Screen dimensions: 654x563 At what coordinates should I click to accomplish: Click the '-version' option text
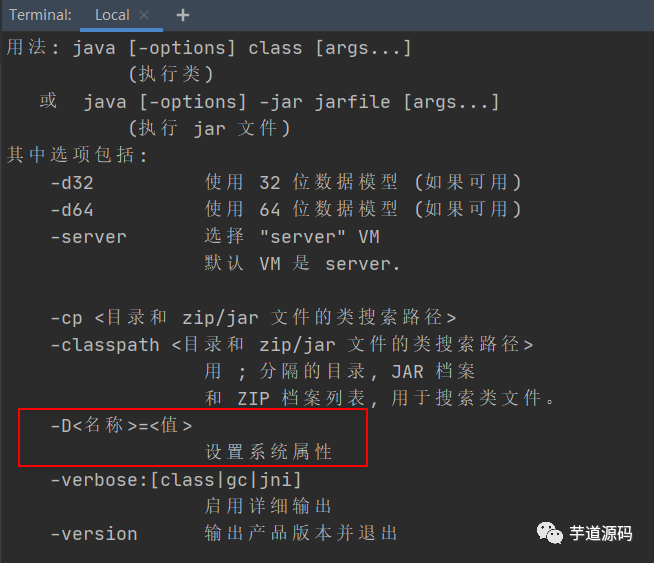(x=94, y=534)
